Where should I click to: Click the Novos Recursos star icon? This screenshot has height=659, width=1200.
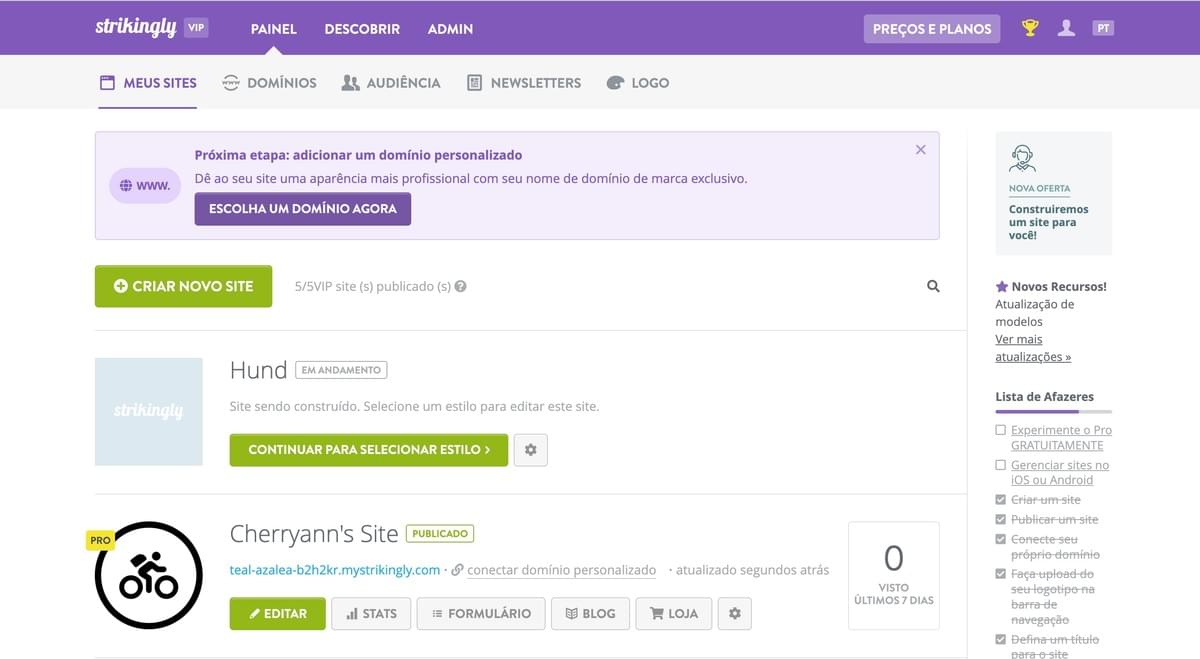click(1002, 287)
